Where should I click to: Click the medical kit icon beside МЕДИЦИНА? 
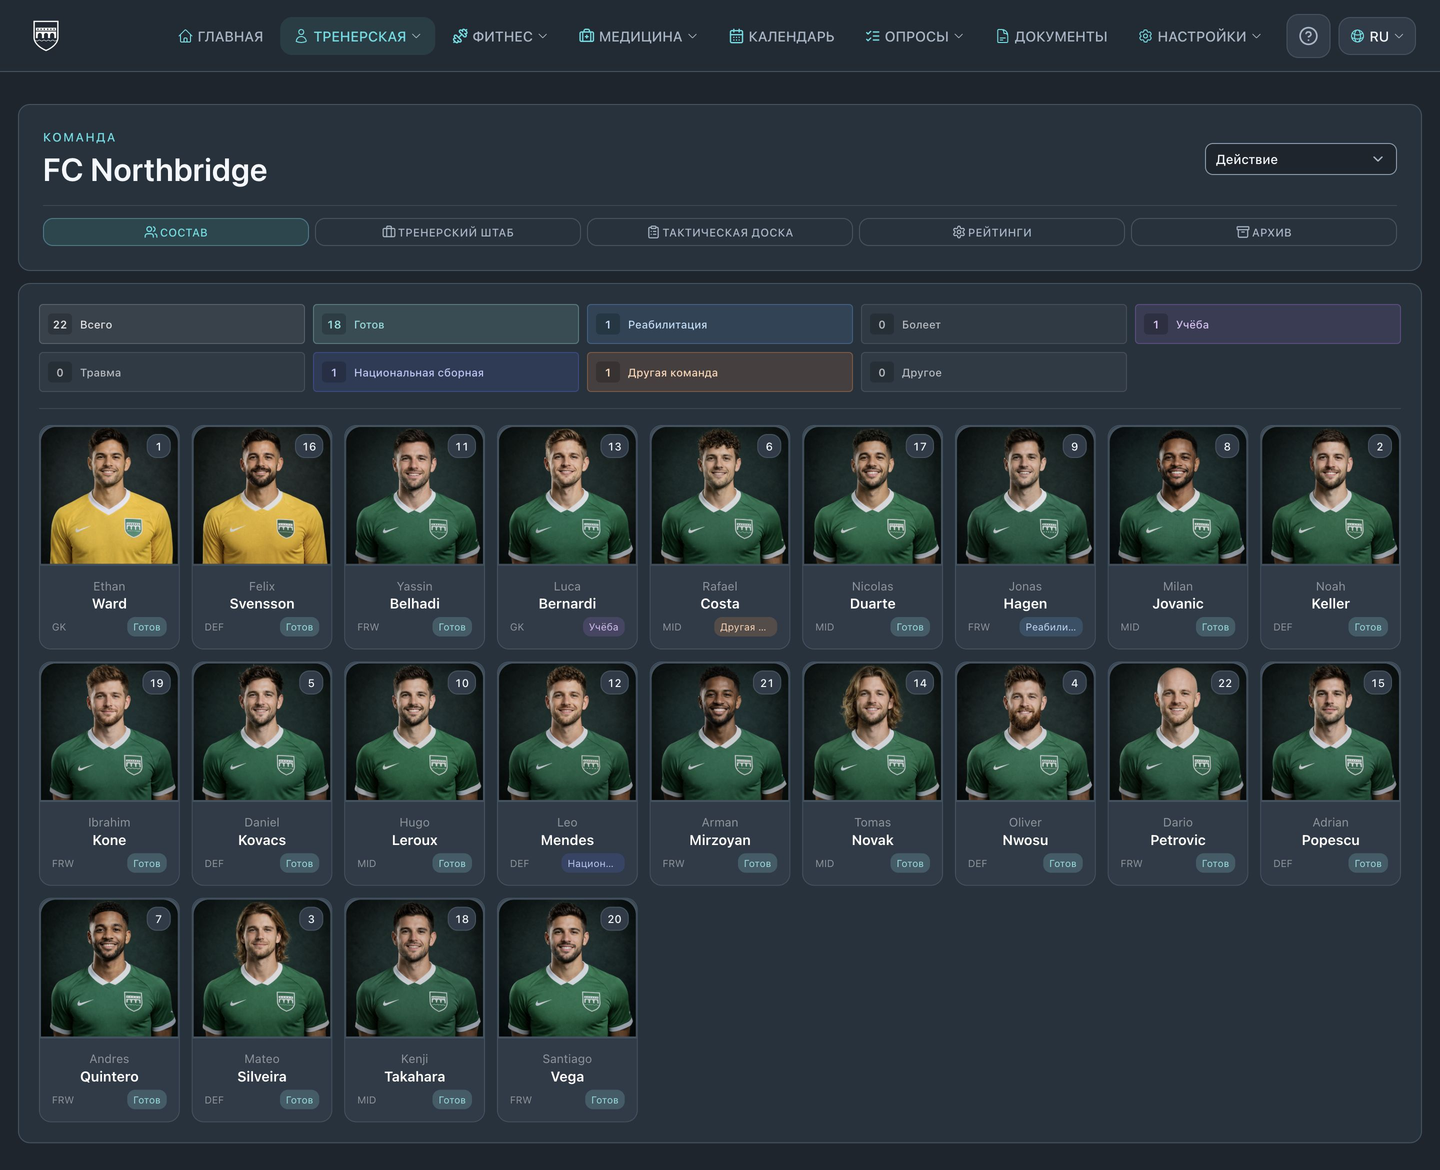tap(586, 36)
